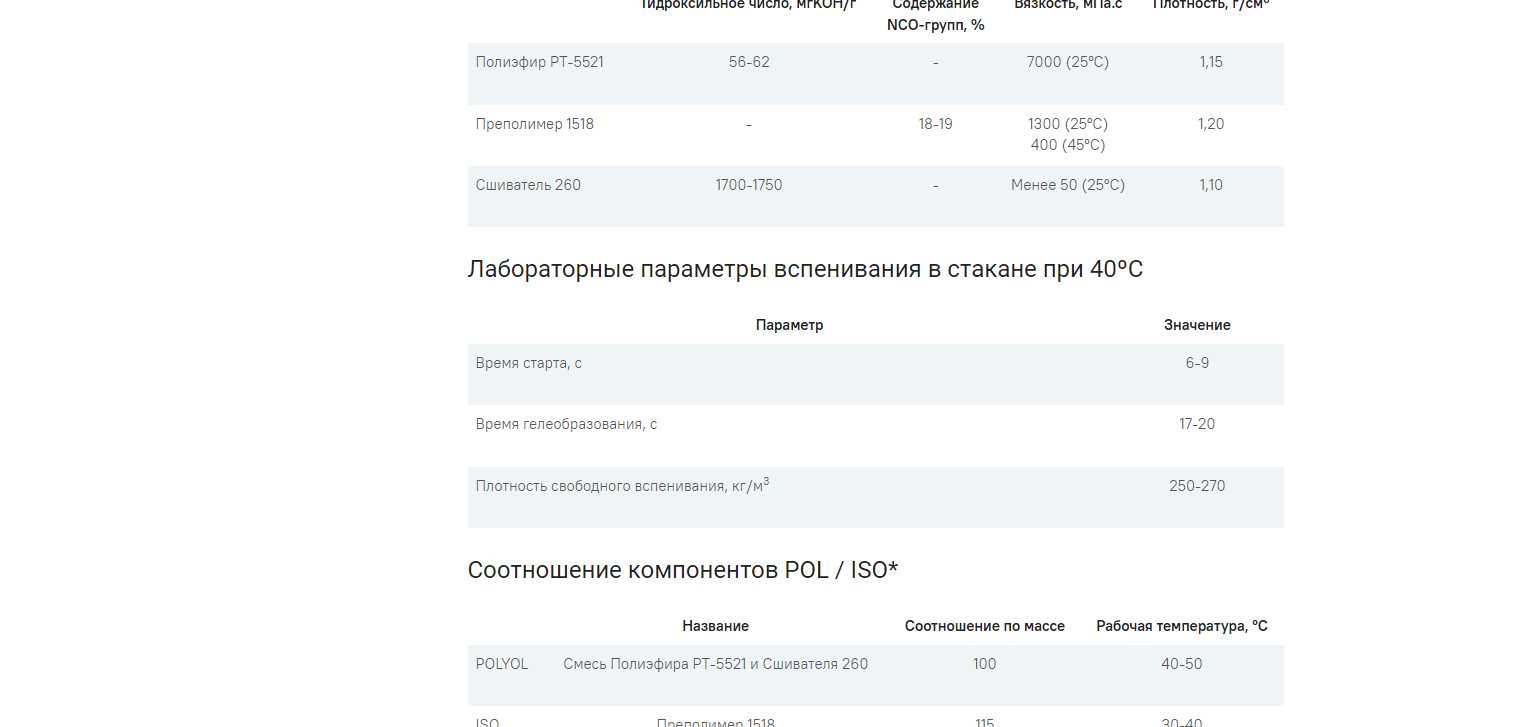Click viscosity value '7000 (25°C)'

coord(1068,62)
